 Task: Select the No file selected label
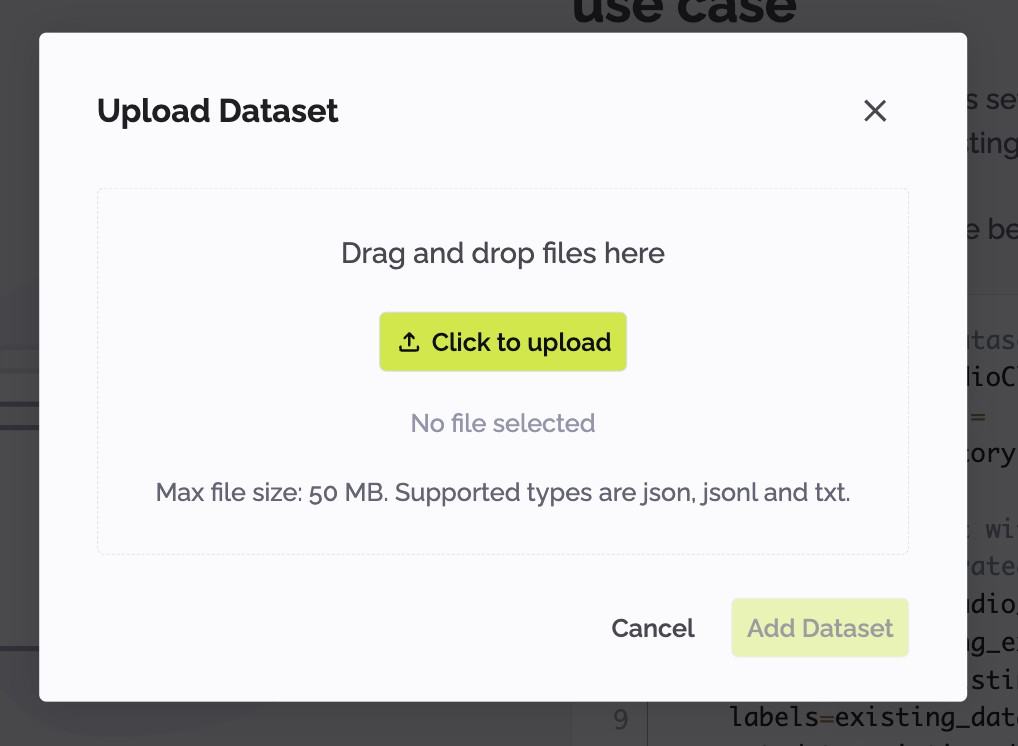click(503, 423)
